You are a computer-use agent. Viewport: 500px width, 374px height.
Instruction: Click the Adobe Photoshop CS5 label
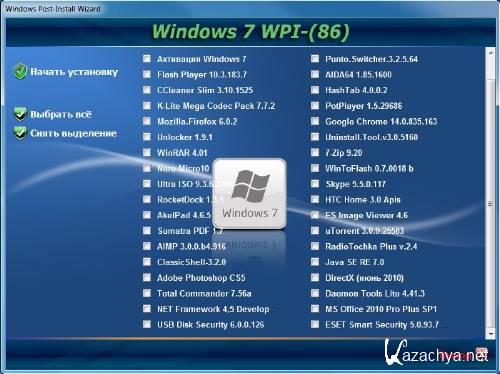coord(201,278)
